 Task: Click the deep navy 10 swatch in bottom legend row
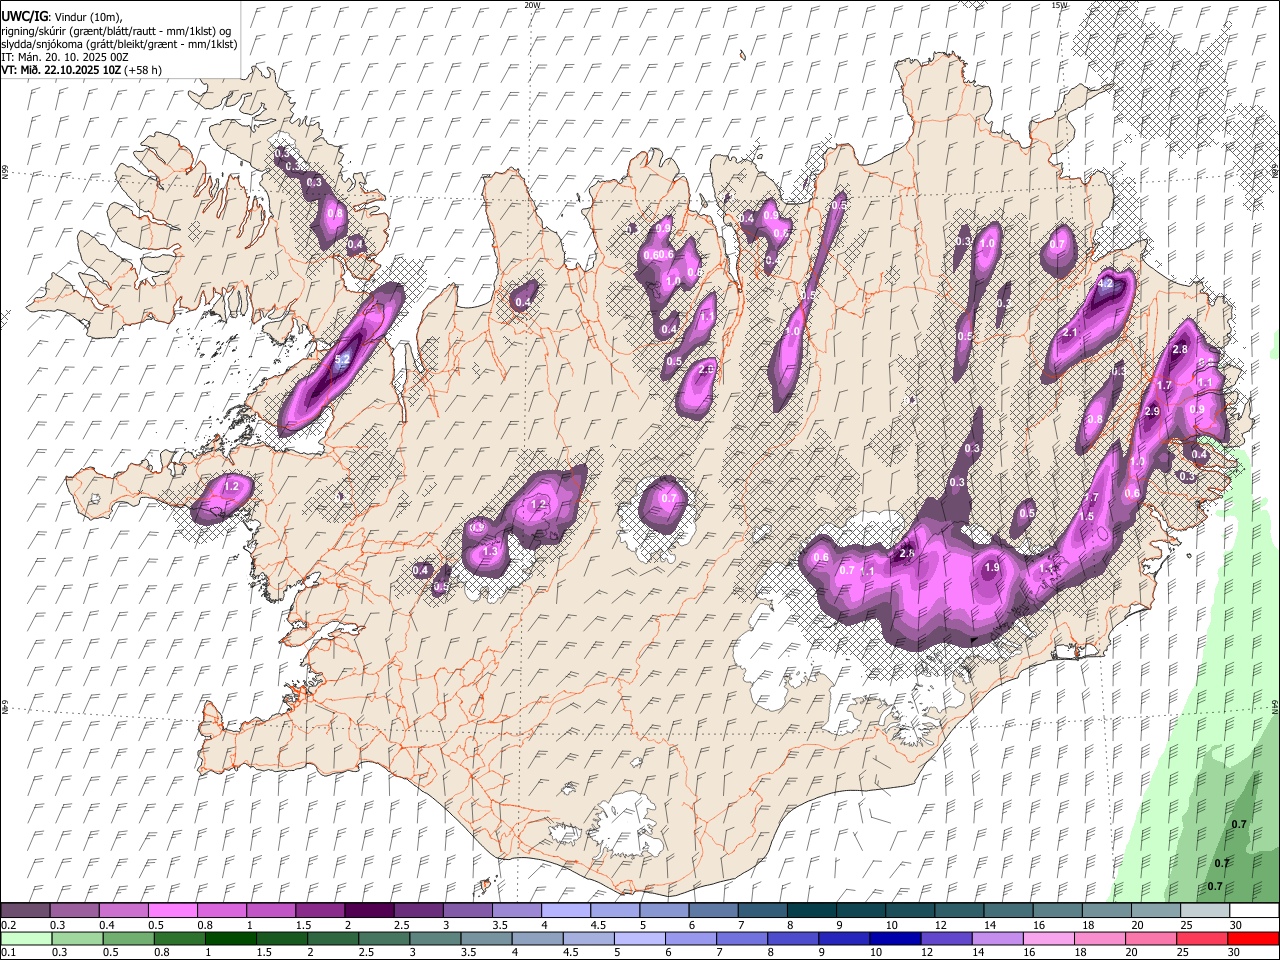(893, 939)
